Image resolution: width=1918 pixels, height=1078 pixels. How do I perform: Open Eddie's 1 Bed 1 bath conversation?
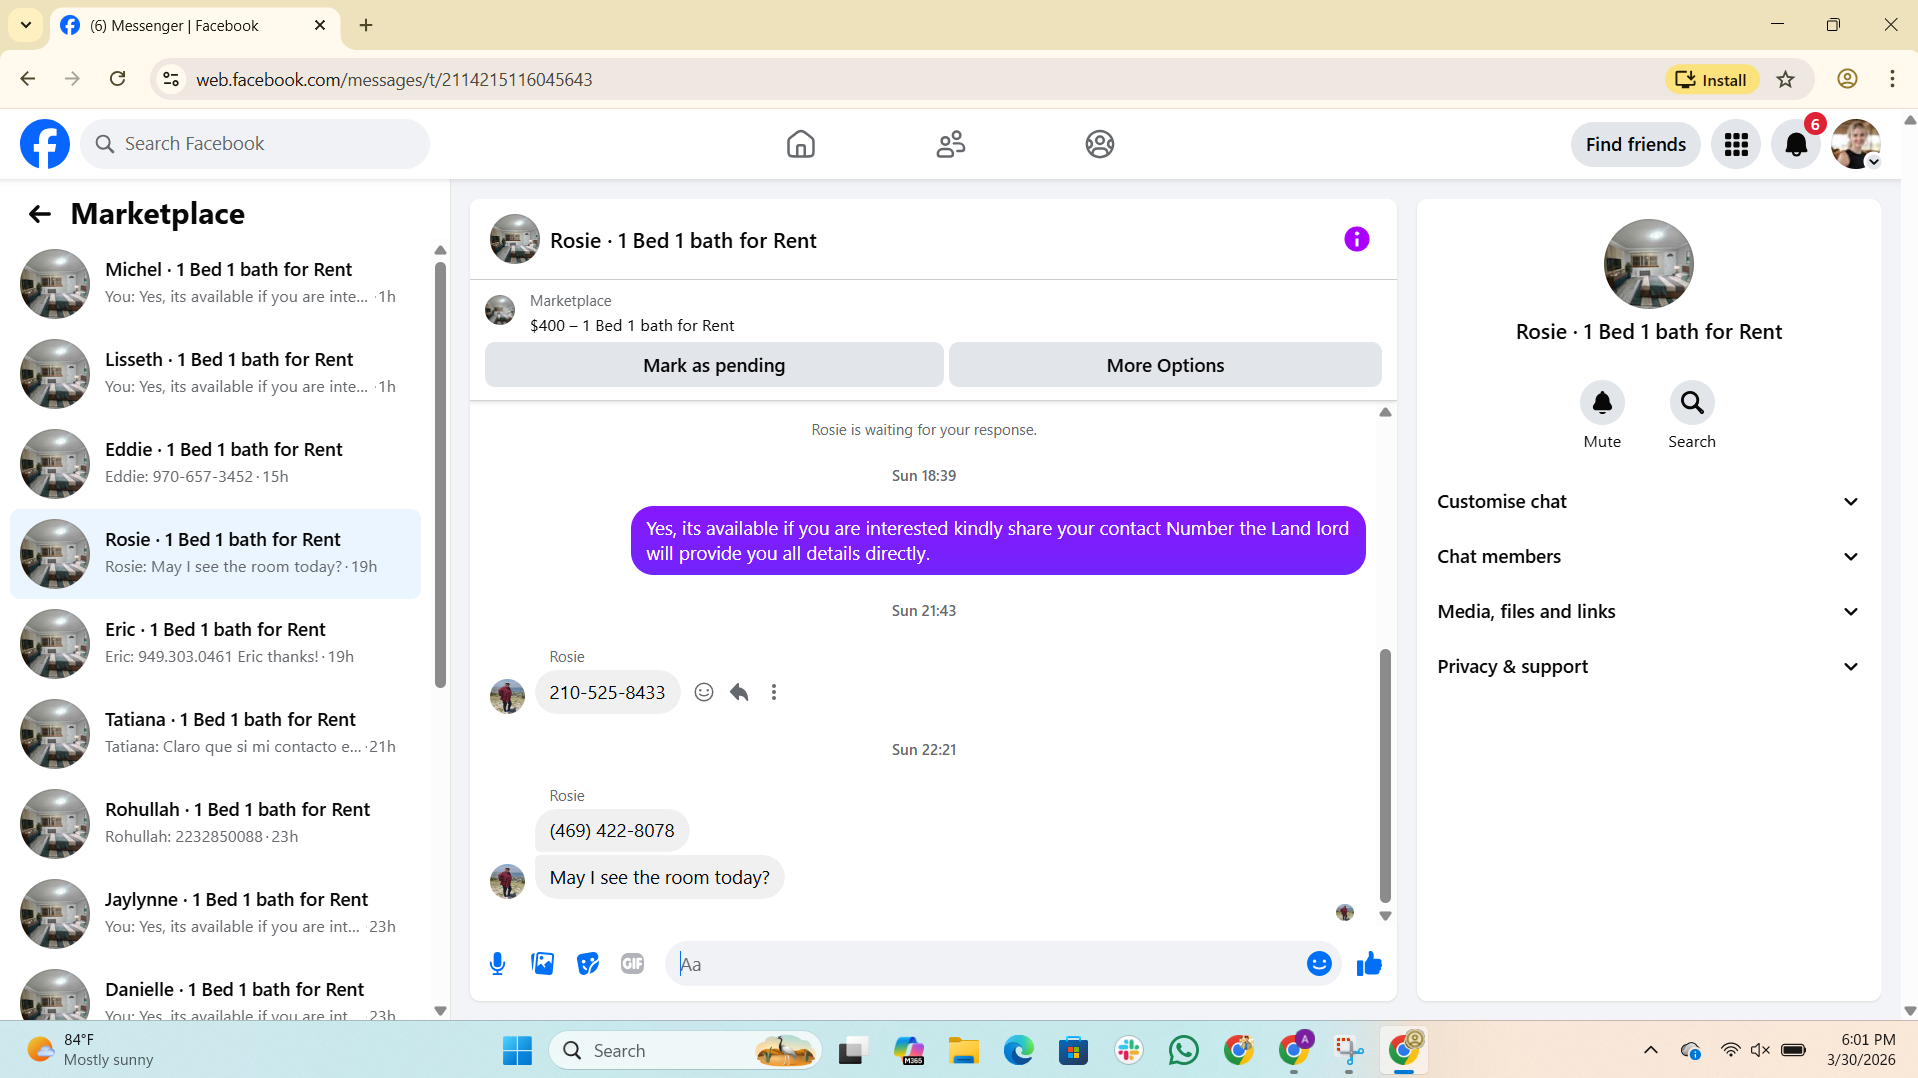215,464
